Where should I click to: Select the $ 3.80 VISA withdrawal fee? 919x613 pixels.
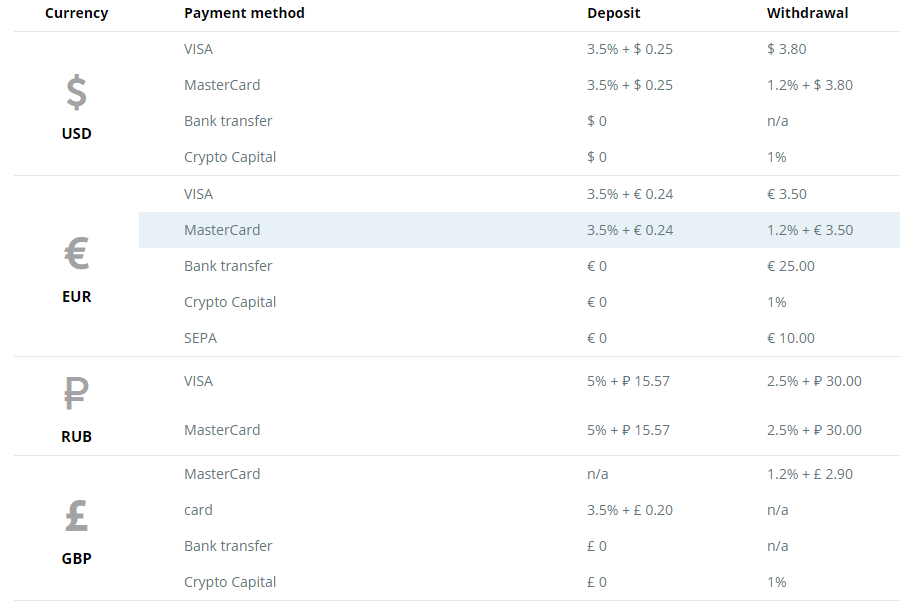(x=787, y=49)
